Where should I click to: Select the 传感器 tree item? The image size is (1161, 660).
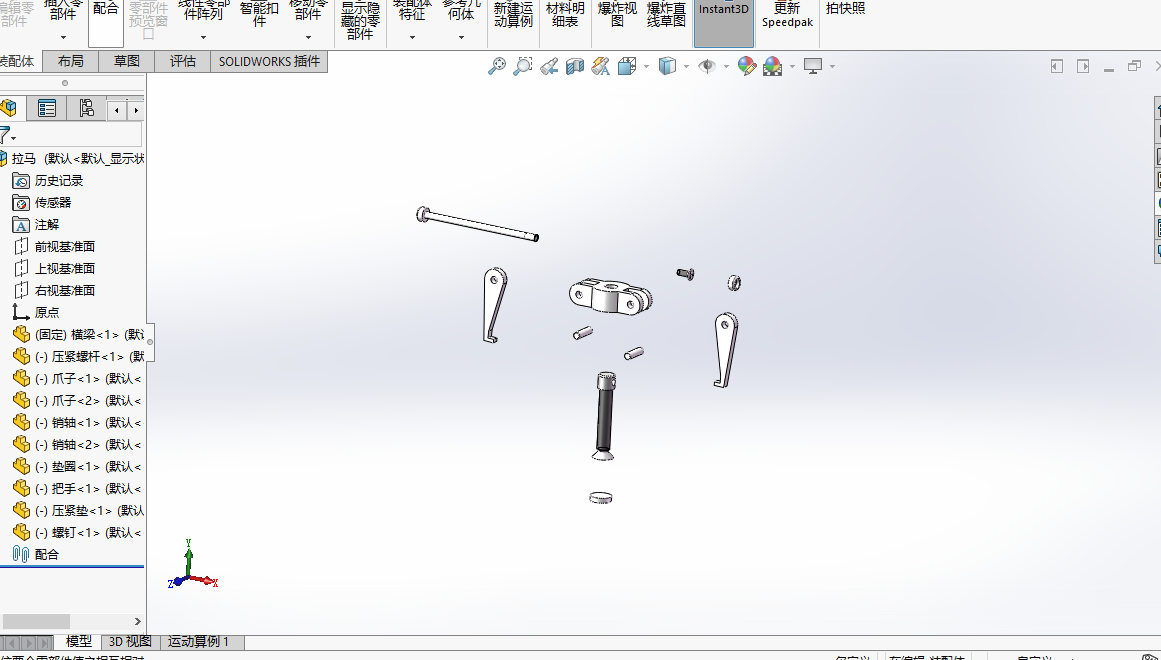(x=53, y=203)
